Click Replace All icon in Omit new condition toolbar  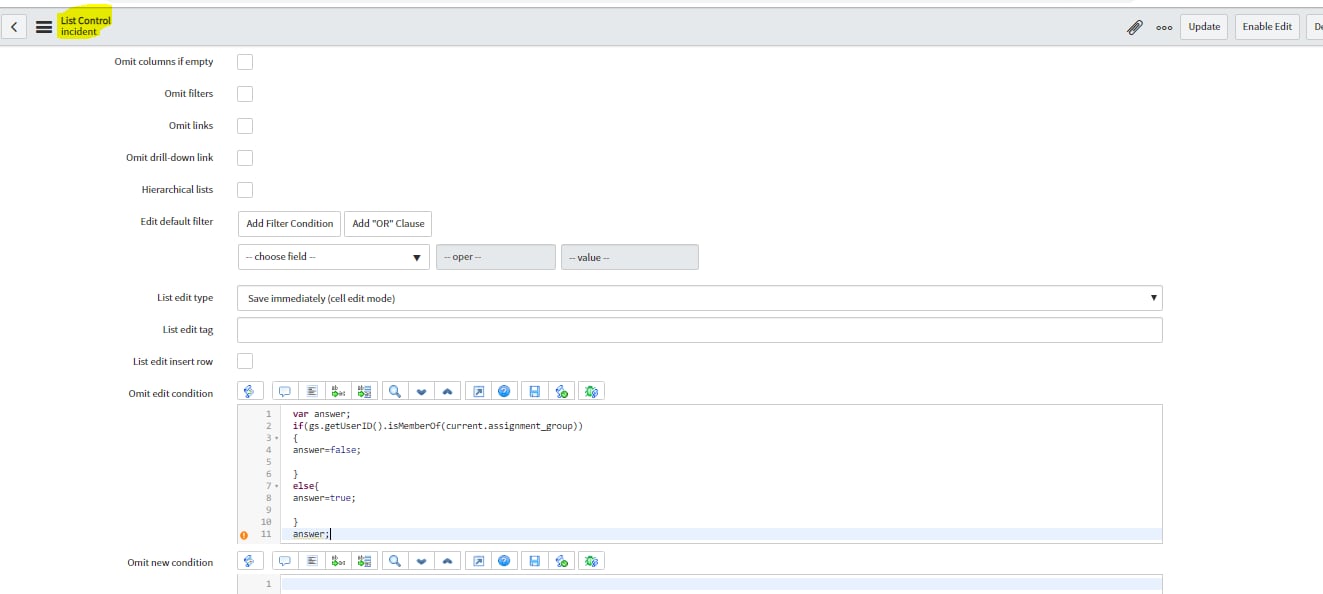pyautogui.click(x=364, y=561)
